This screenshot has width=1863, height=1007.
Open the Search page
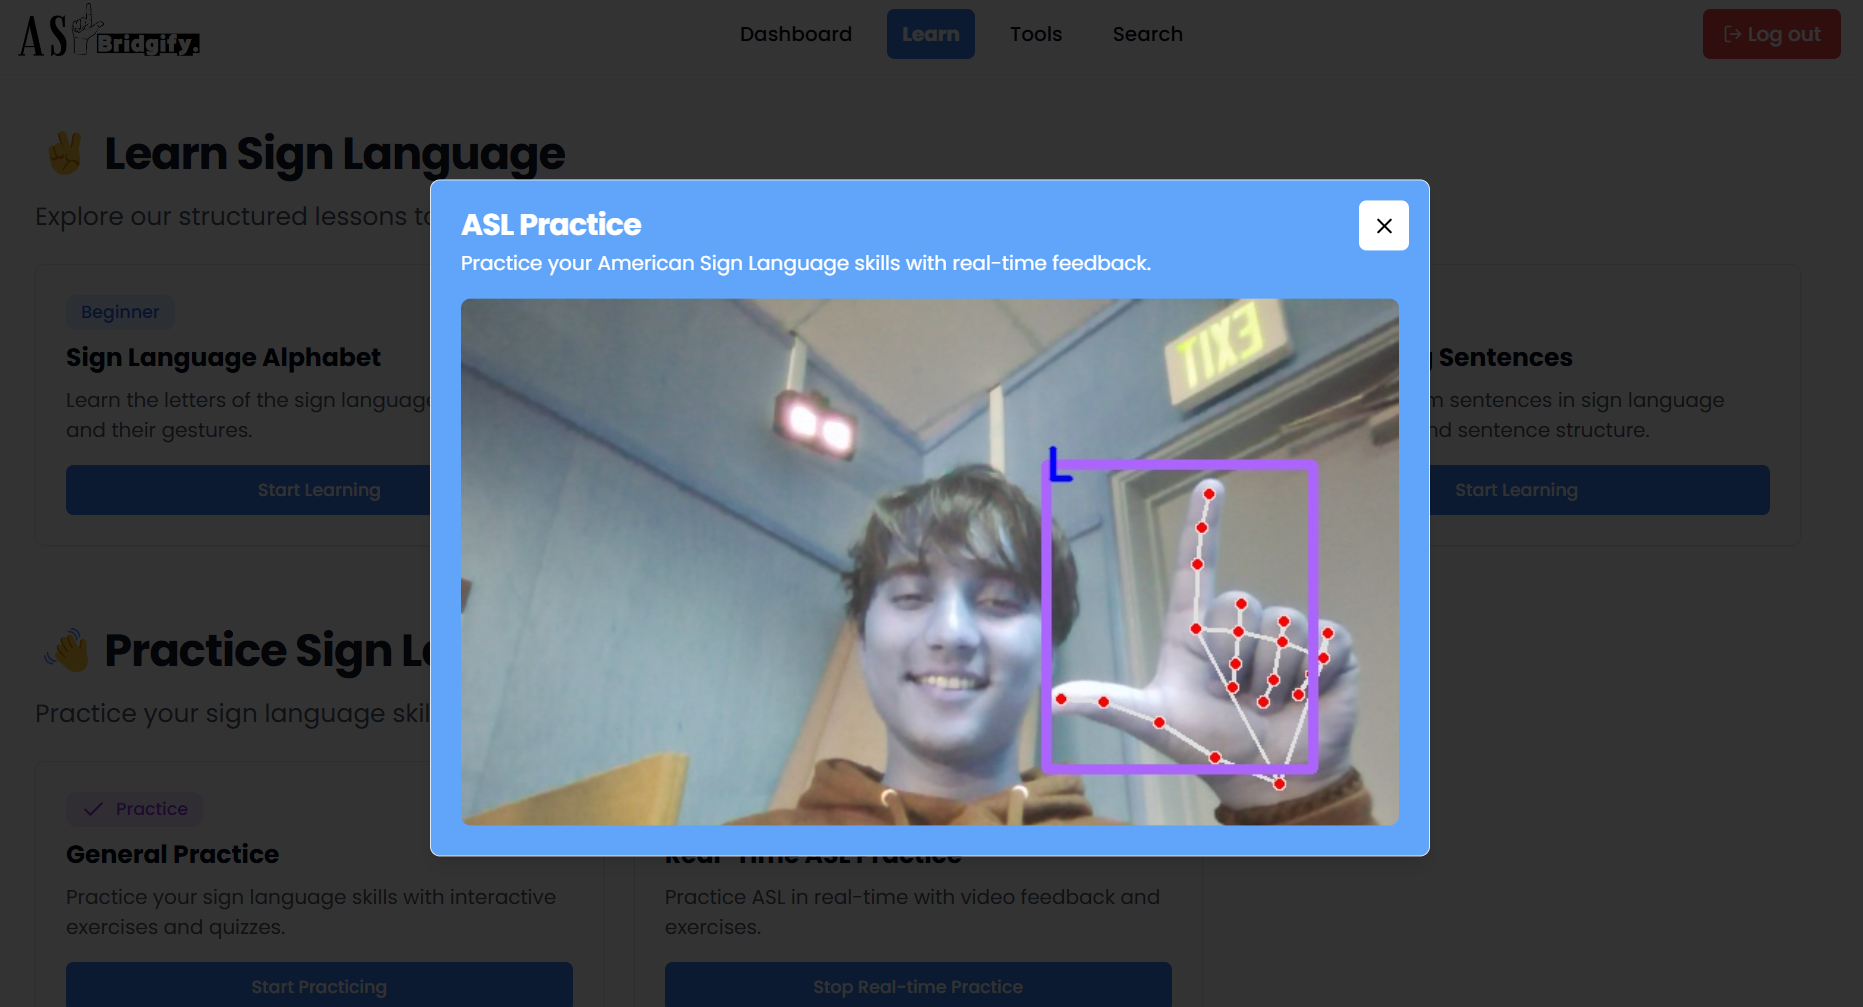(x=1147, y=34)
